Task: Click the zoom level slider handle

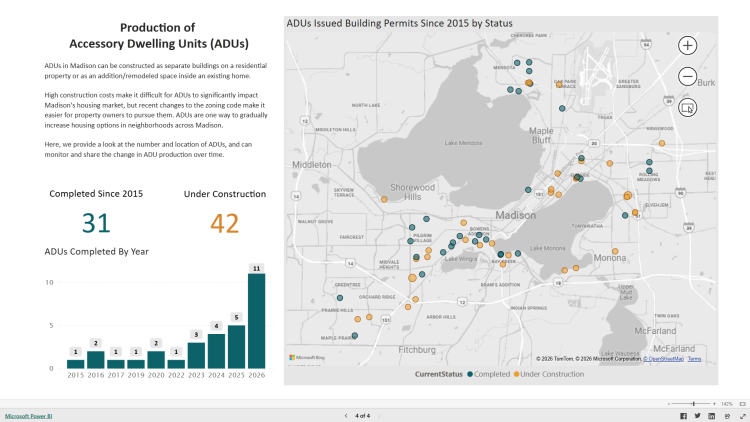Action: (694, 404)
